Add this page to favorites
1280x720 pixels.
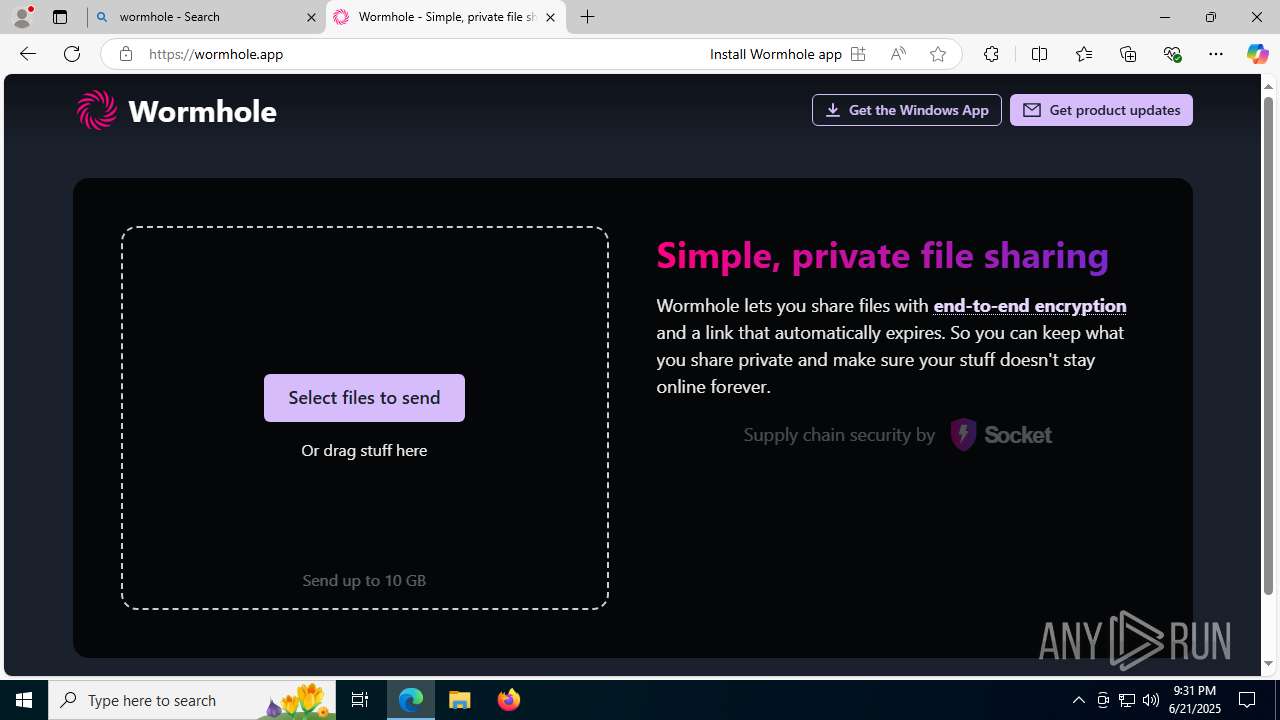click(x=937, y=54)
